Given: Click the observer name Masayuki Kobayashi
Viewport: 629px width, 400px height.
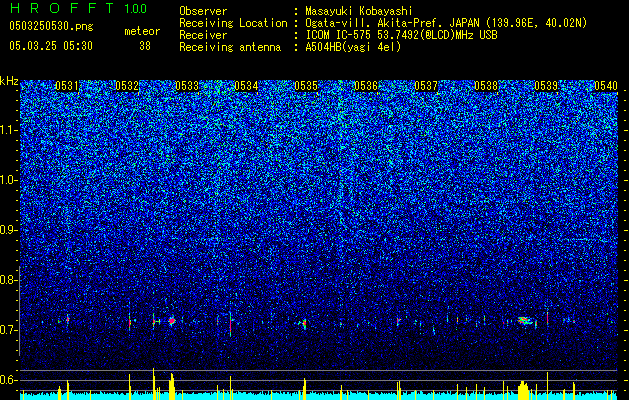Looking at the screenshot, I should coord(359,11).
